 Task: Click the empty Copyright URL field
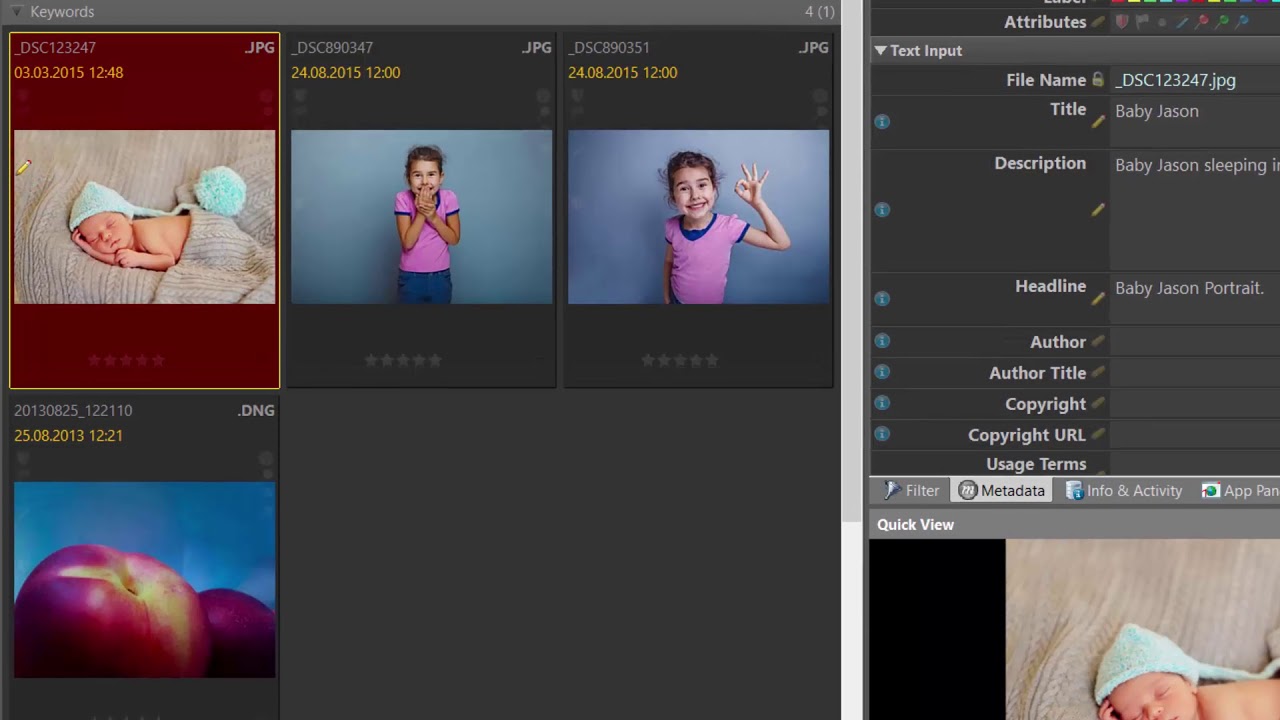click(x=1195, y=434)
